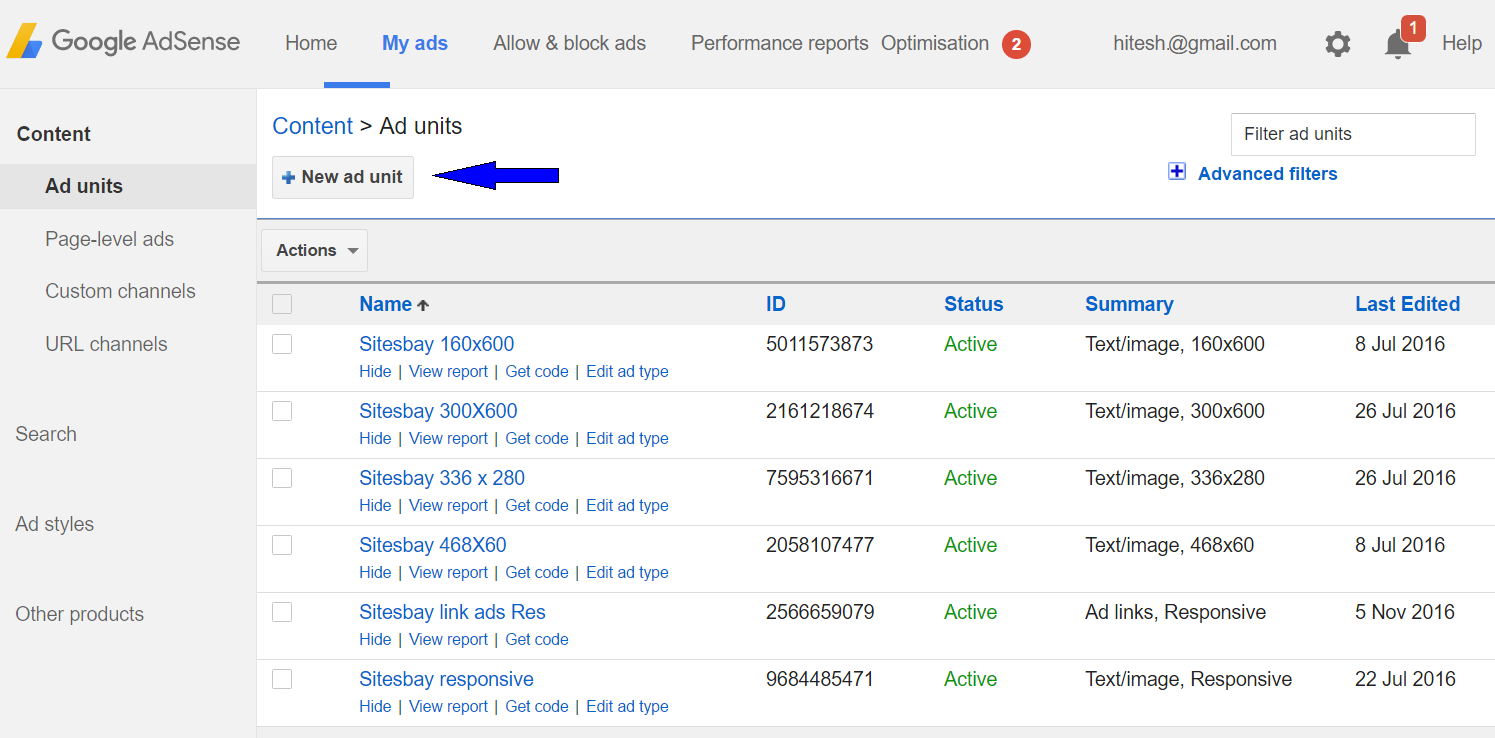The image size is (1495, 738).
Task: Click the plus icon beside Advanced filters
Action: click(1177, 172)
